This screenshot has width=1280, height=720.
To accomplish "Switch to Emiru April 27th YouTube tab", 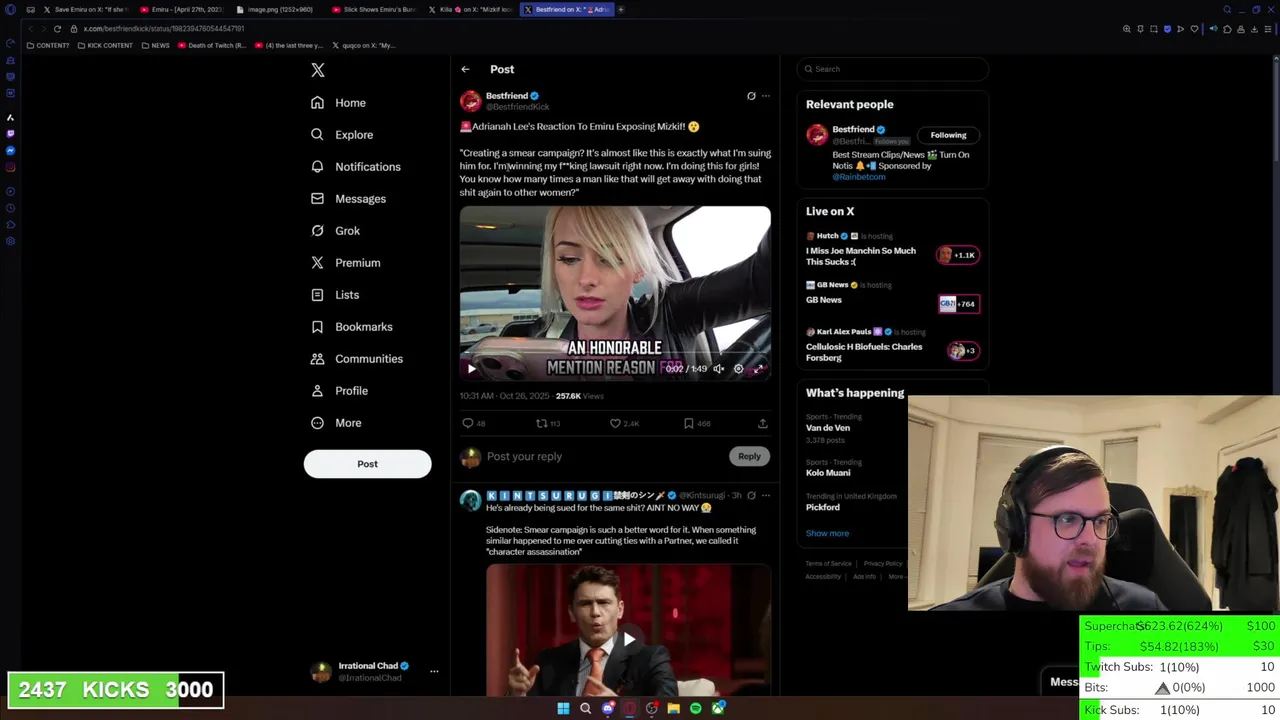I will click(180, 10).
